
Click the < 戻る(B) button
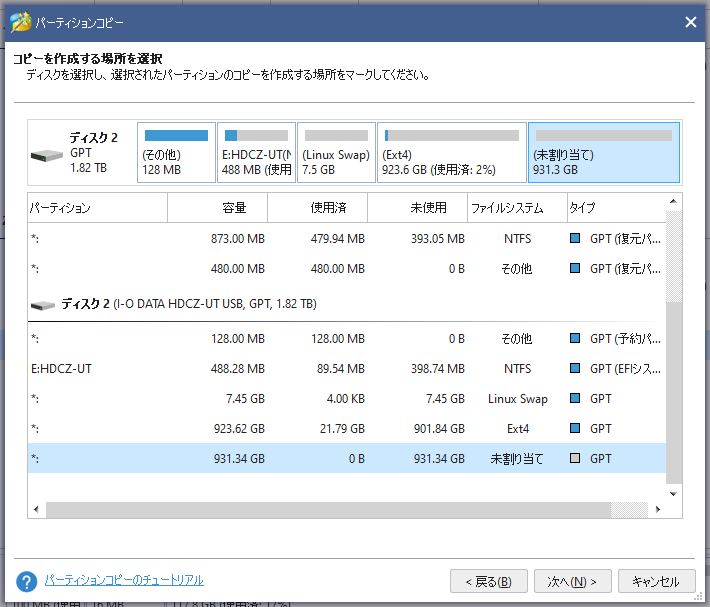pos(489,581)
